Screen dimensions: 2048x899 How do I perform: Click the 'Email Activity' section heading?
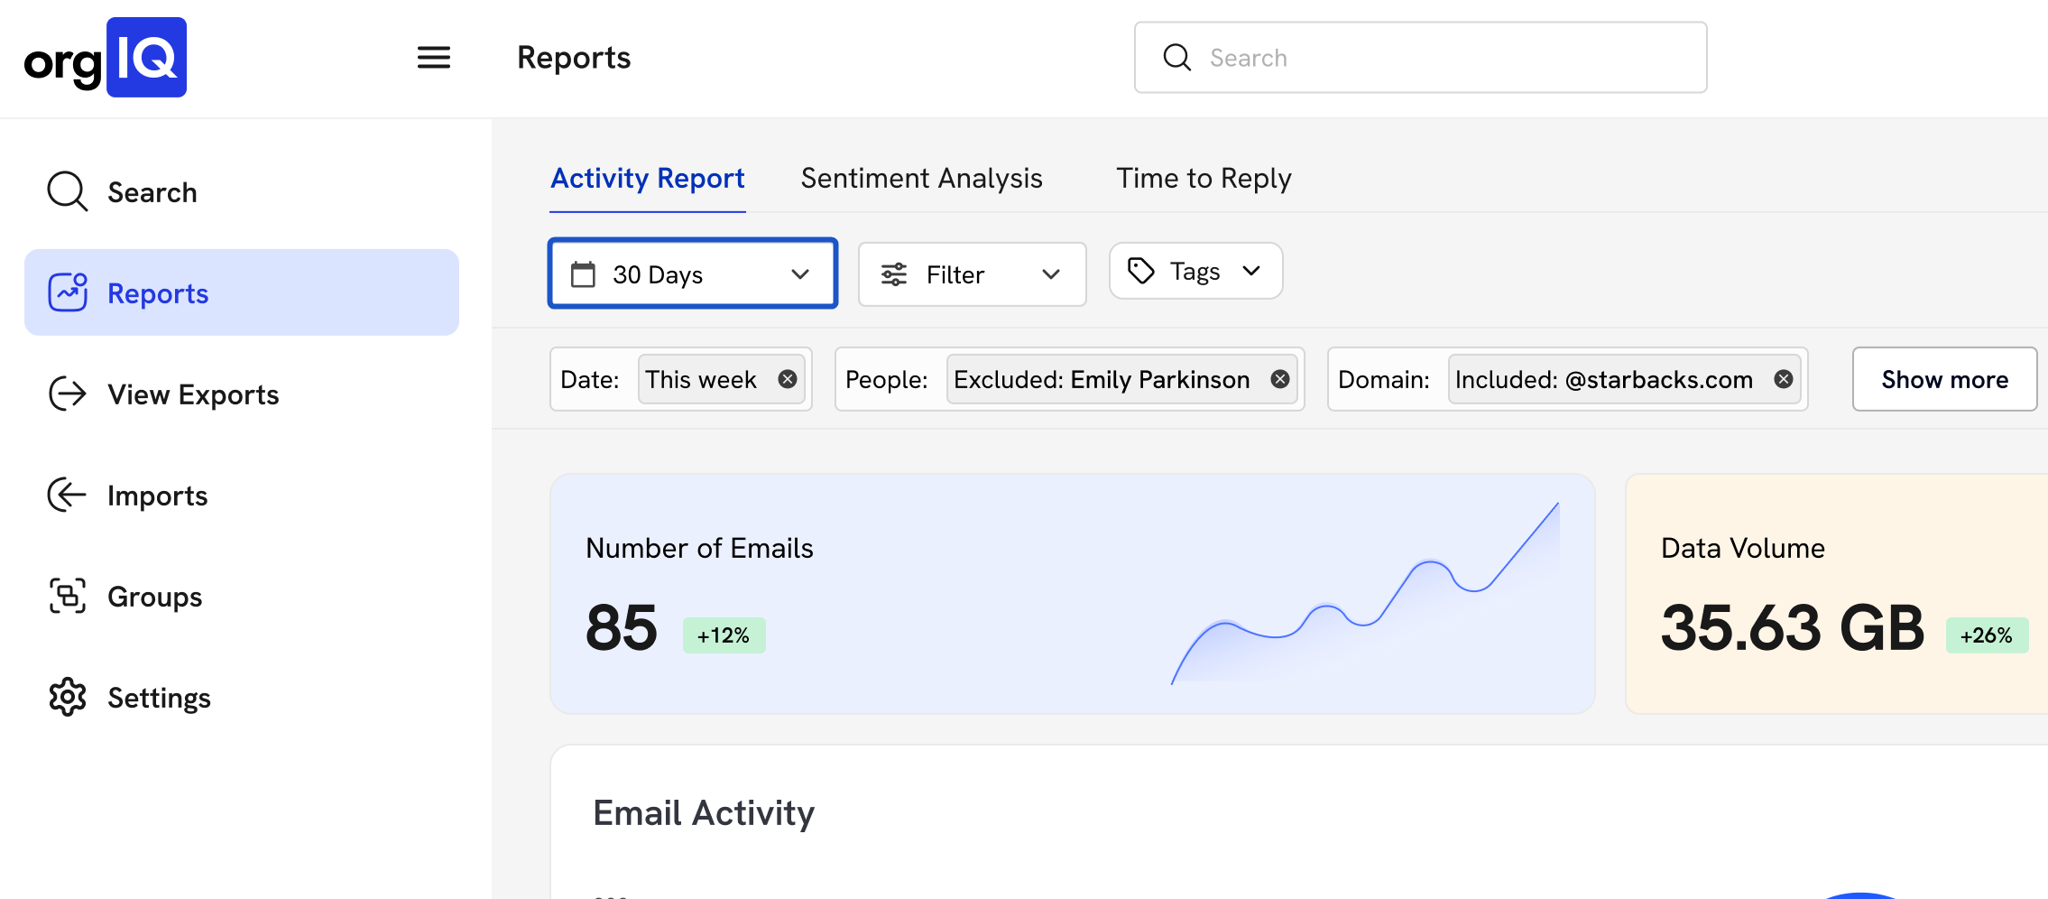coord(704,813)
